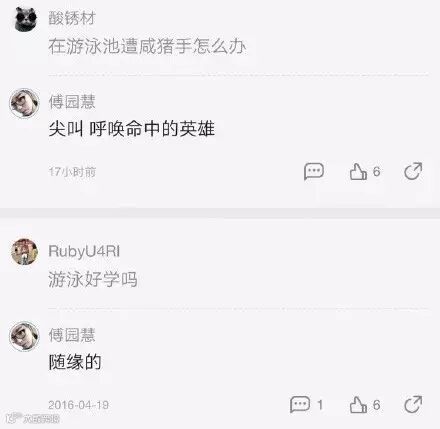This screenshot has height=429, width=440.
Task: Tap 傅园慧 name above 尖叫 answer
Action: tap(72, 102)
